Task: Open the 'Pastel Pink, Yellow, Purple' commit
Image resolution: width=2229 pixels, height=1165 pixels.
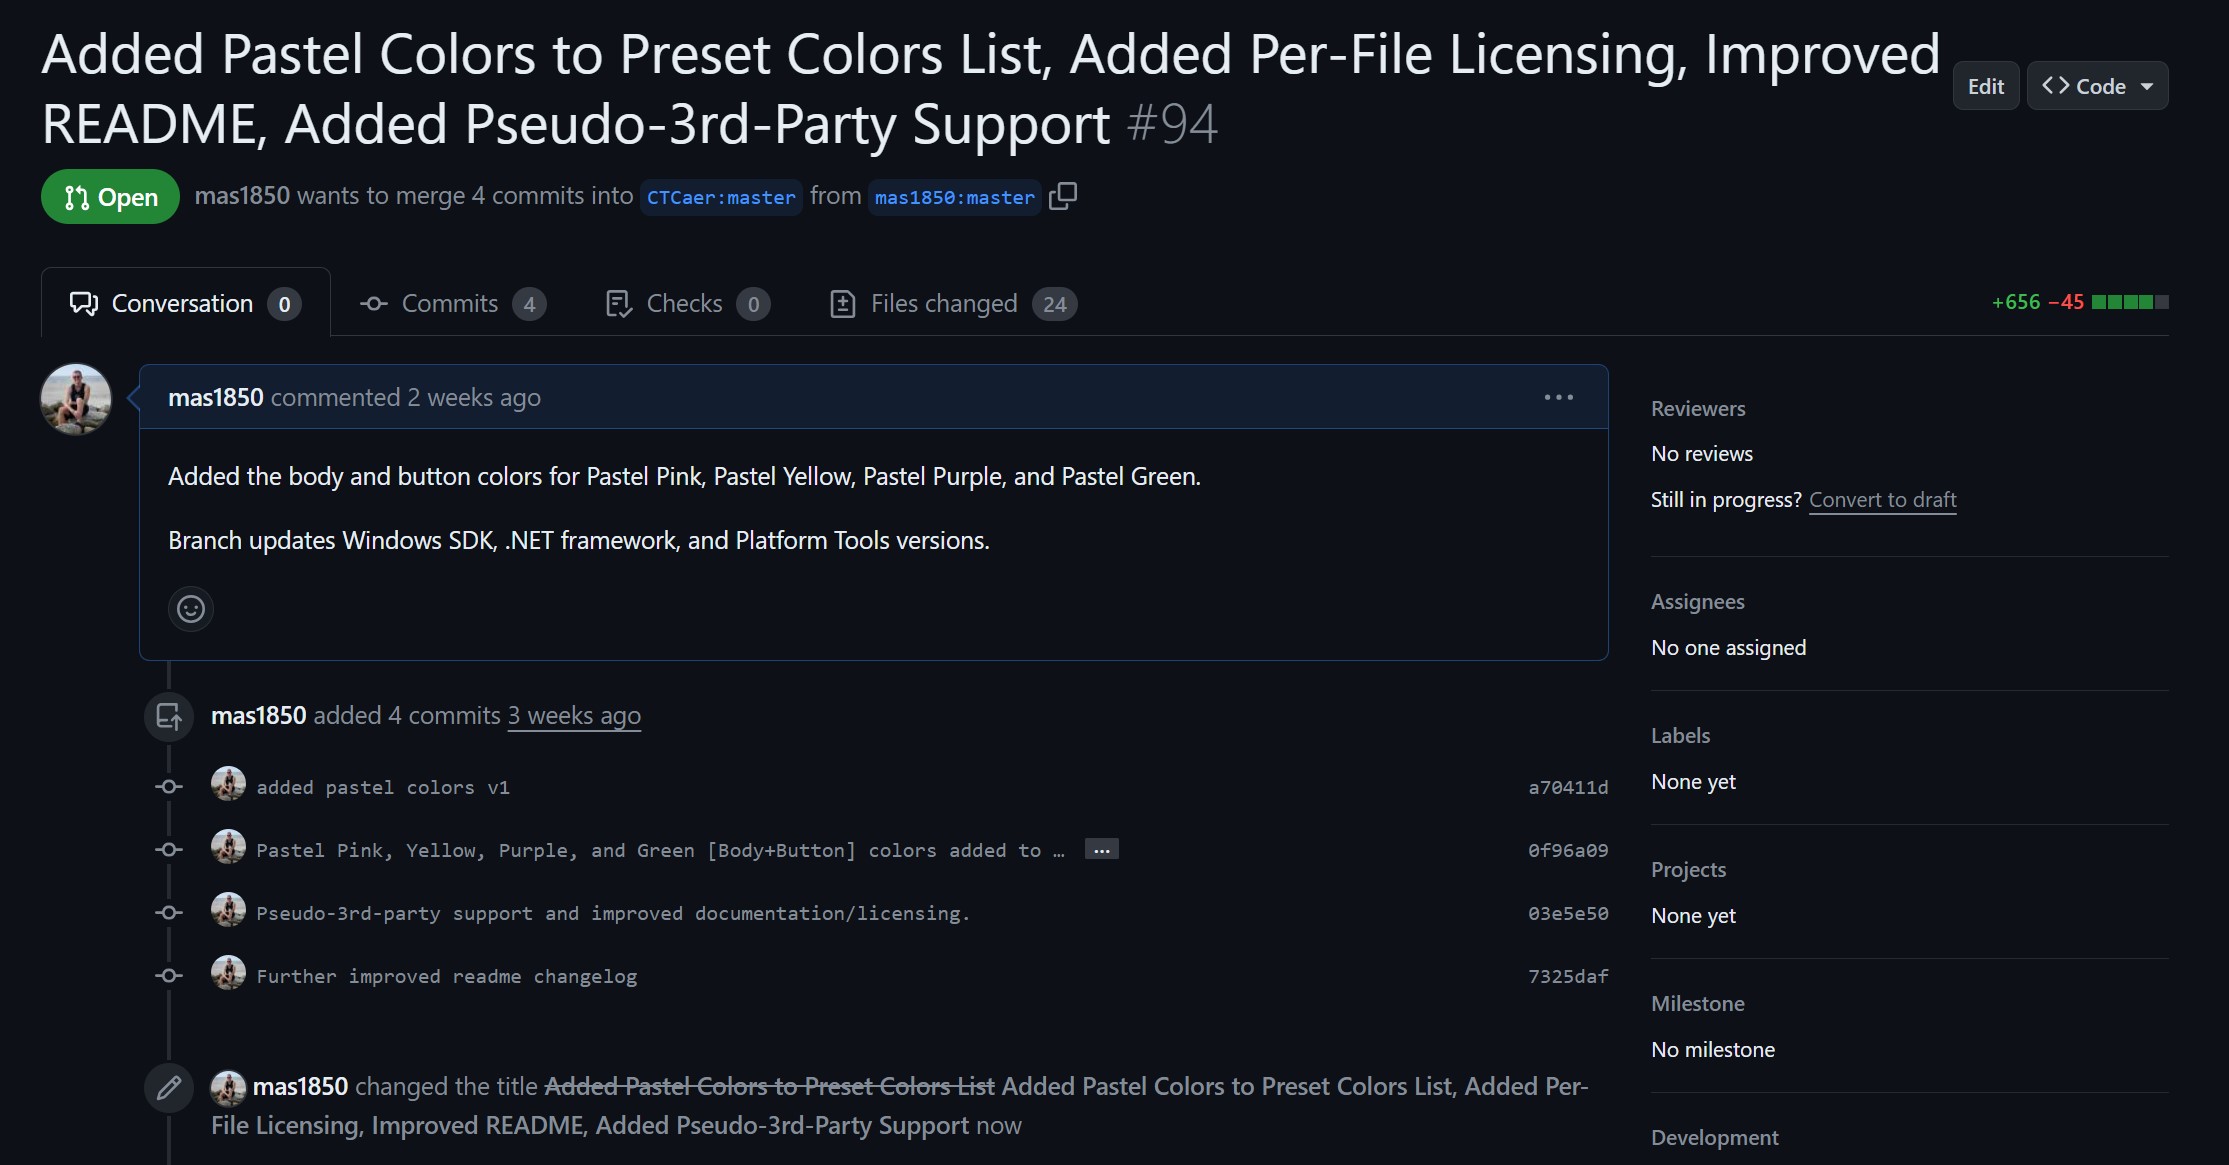Action: 660,850
